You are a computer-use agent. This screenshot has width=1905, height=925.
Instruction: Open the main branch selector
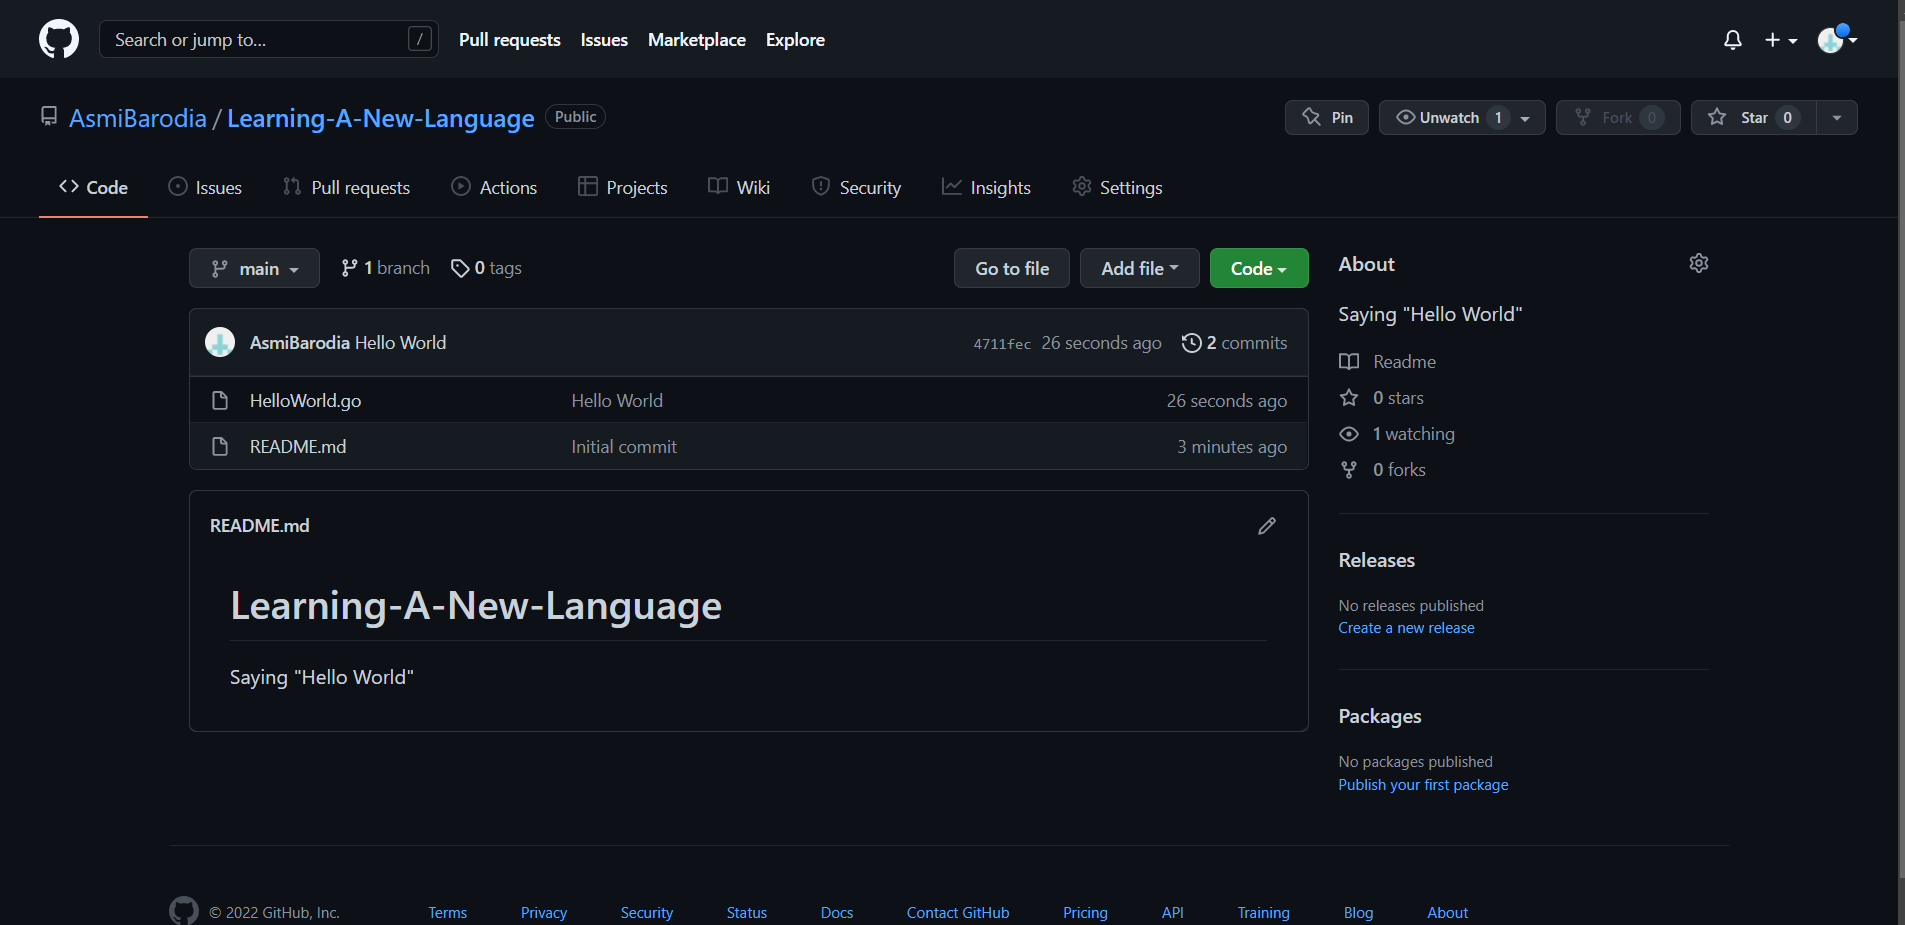coord(254,268)
